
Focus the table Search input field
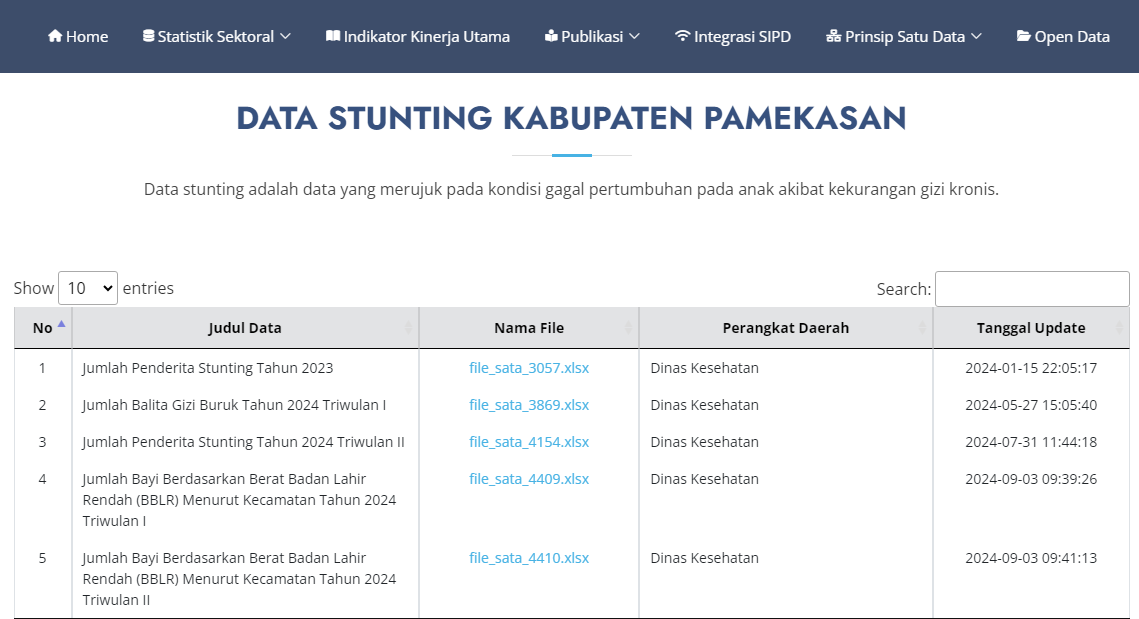1032,289
